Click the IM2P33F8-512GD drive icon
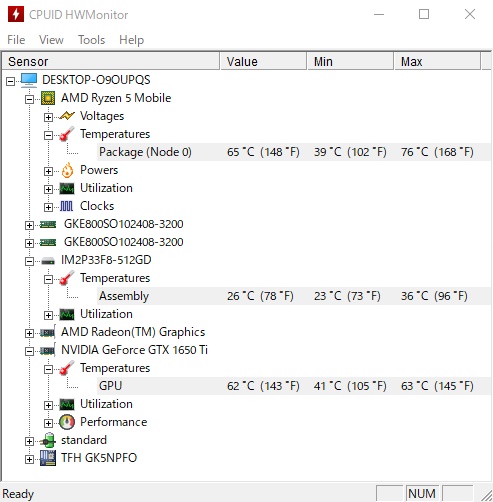This screenshot has height=502, width=493. click(x=48, y=261)
